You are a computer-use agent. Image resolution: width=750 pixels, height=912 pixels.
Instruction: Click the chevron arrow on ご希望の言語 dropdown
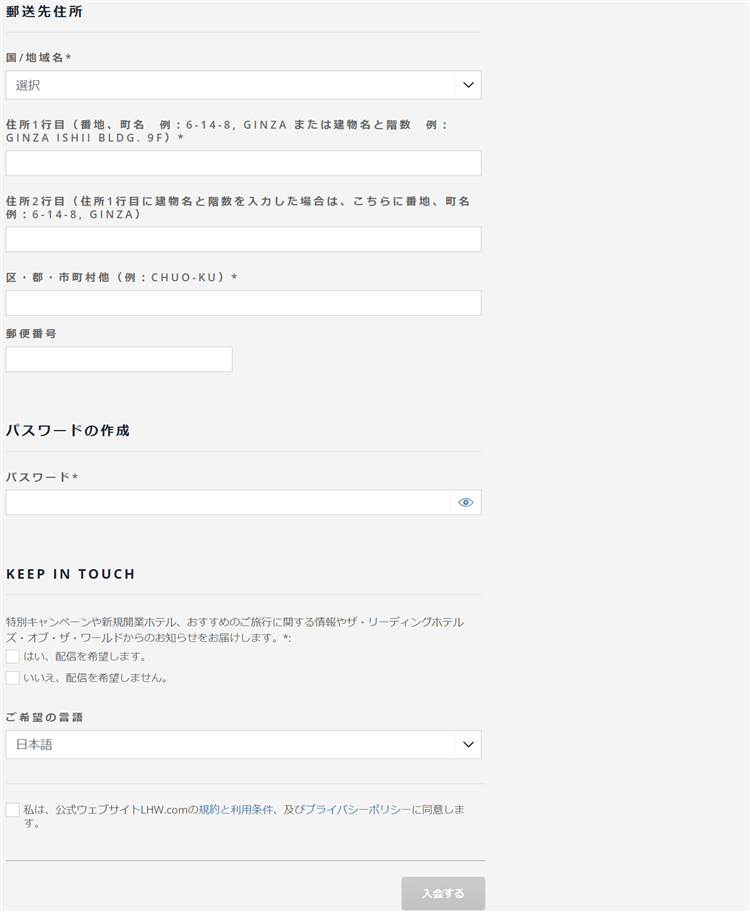pyautogui.click(x=467, y=745)
